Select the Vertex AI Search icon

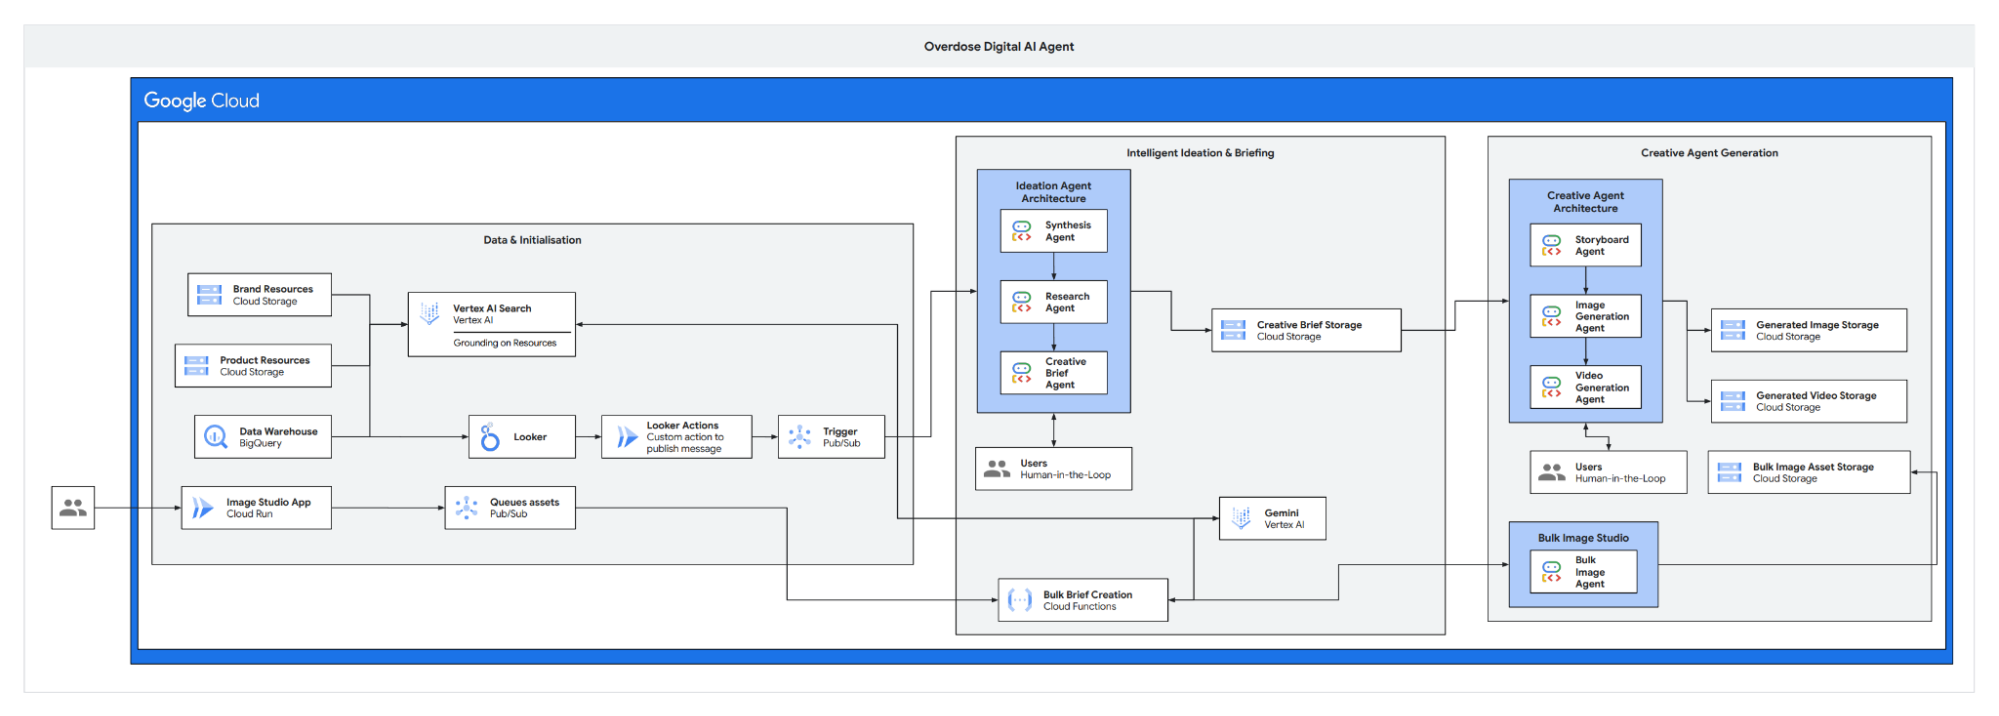click(430, 313)
